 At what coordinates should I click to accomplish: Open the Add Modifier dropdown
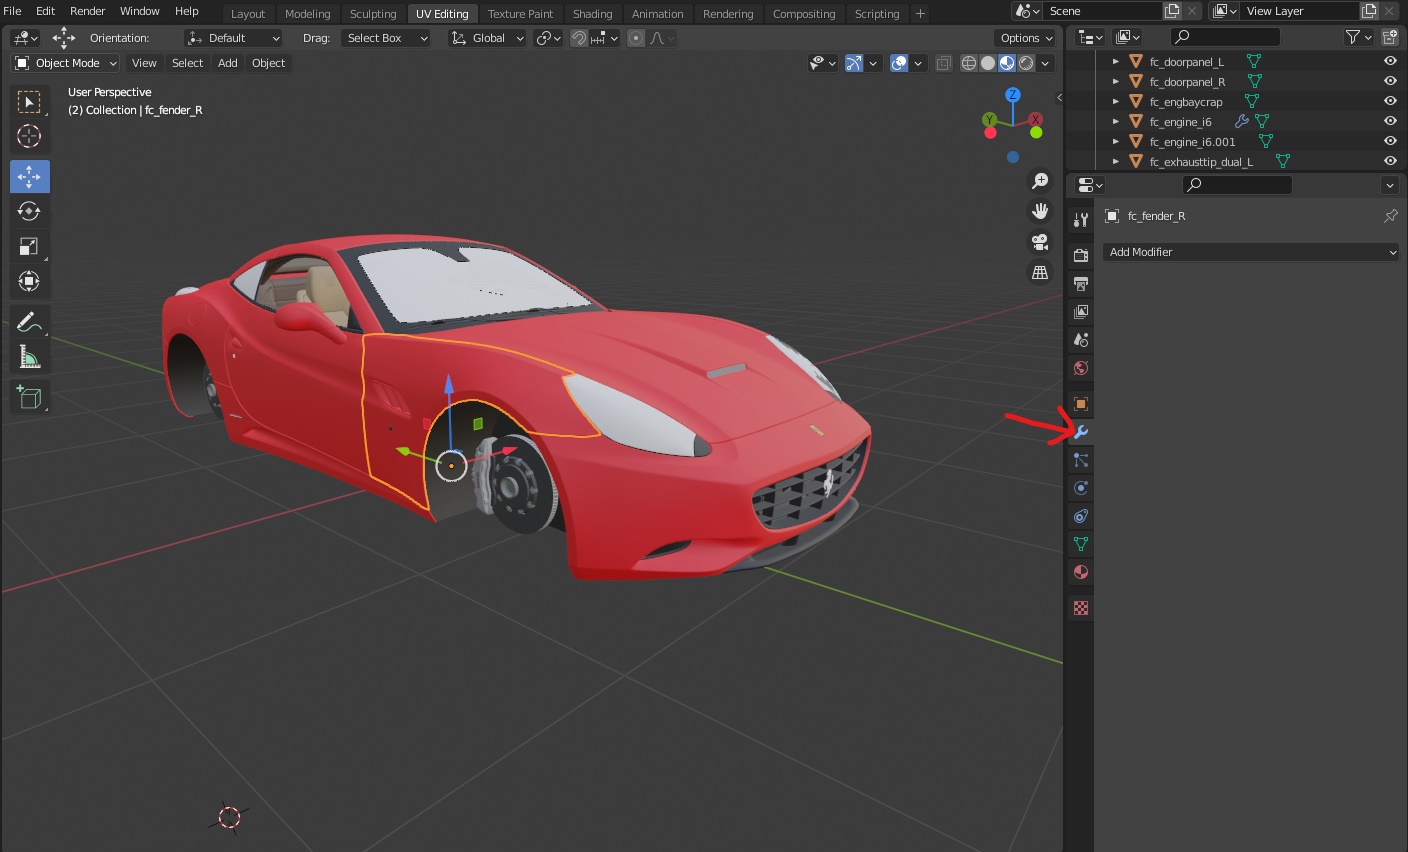tap(1251, 252)
